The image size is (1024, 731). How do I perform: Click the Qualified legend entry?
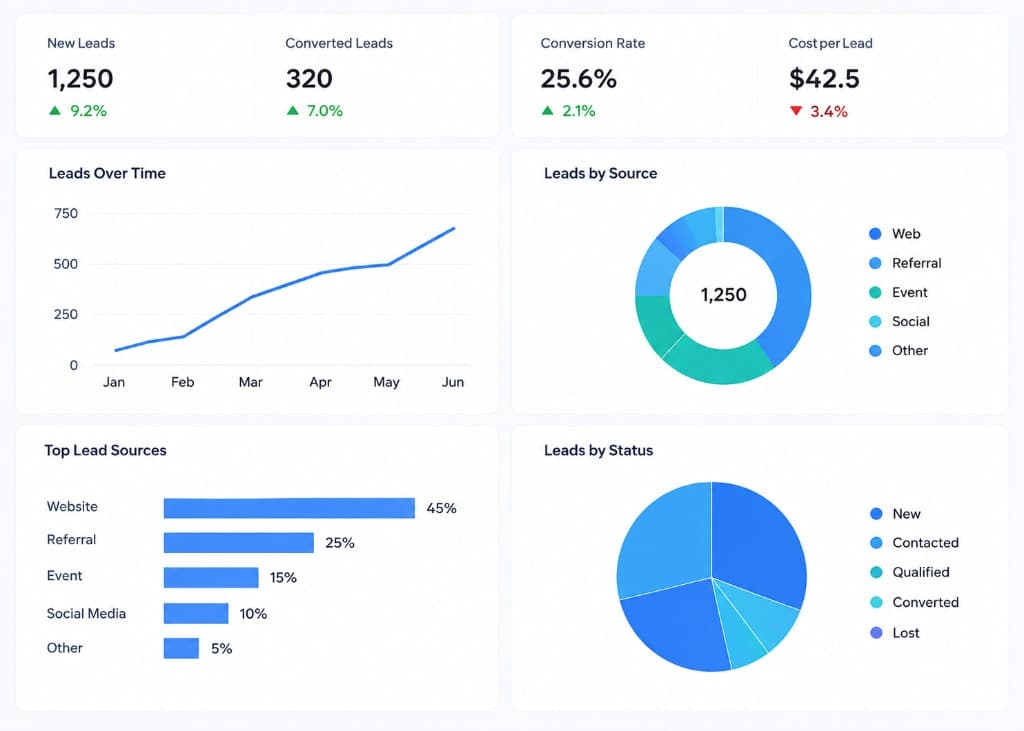[x=910, y=572]
